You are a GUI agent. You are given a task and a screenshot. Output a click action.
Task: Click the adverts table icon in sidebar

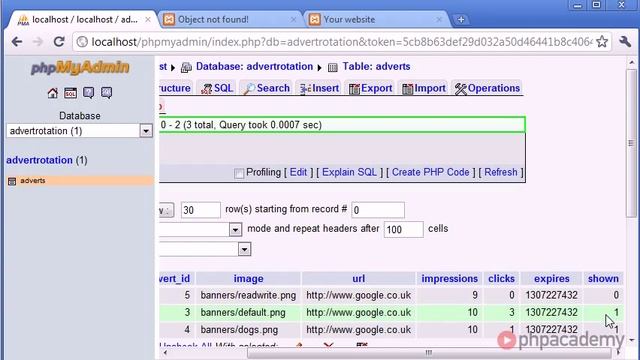[12, 181]
